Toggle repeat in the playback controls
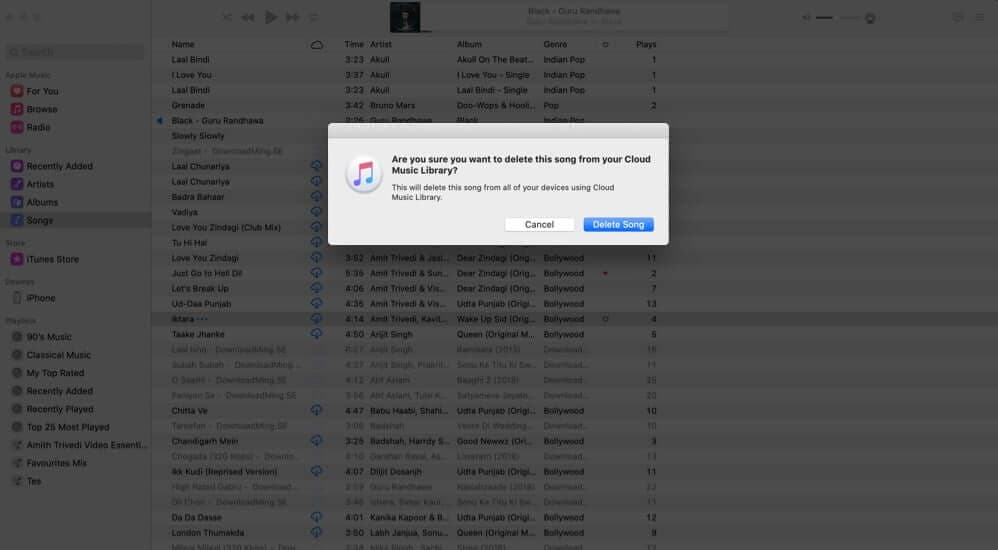 pos(314,17)
